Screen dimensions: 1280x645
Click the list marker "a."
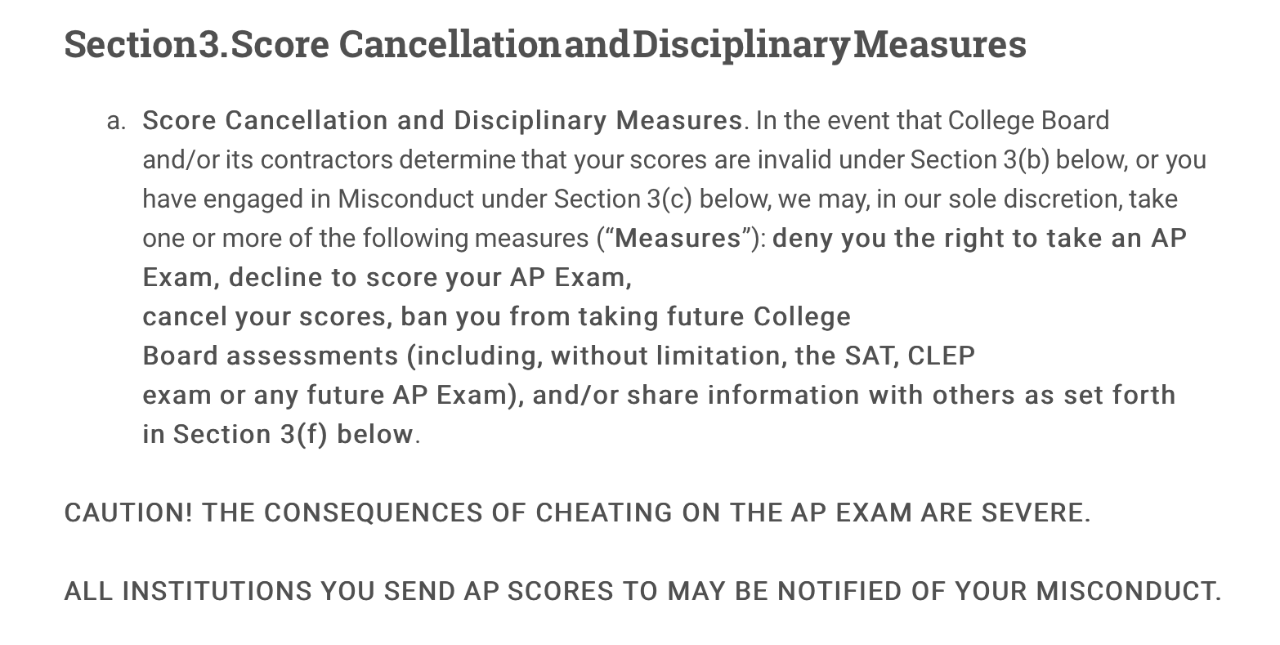click(116, 122)
